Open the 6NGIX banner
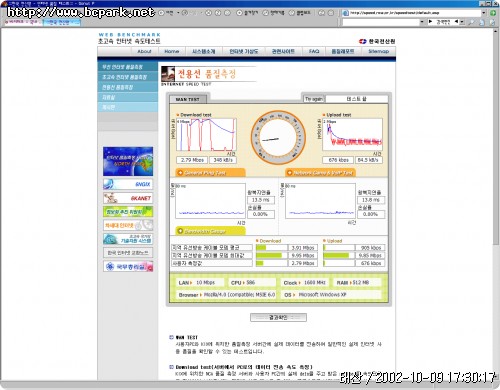 click(x=128, y=184)
